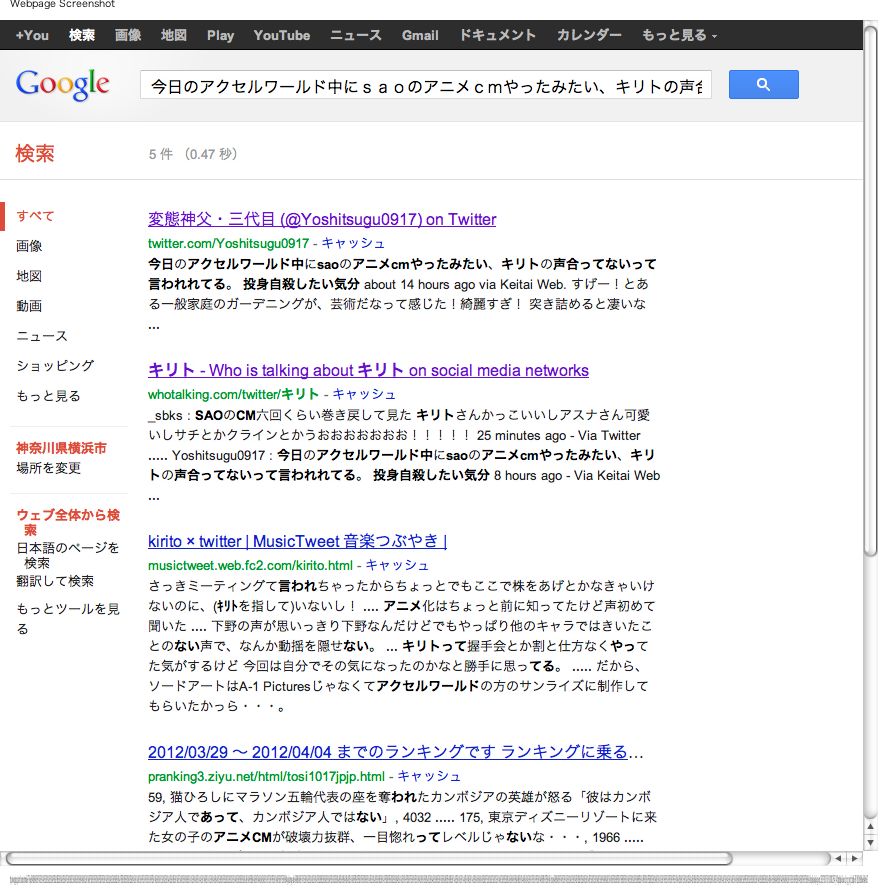
Task: Select 動画 filter in left sidebar
Action: point(29,306)
